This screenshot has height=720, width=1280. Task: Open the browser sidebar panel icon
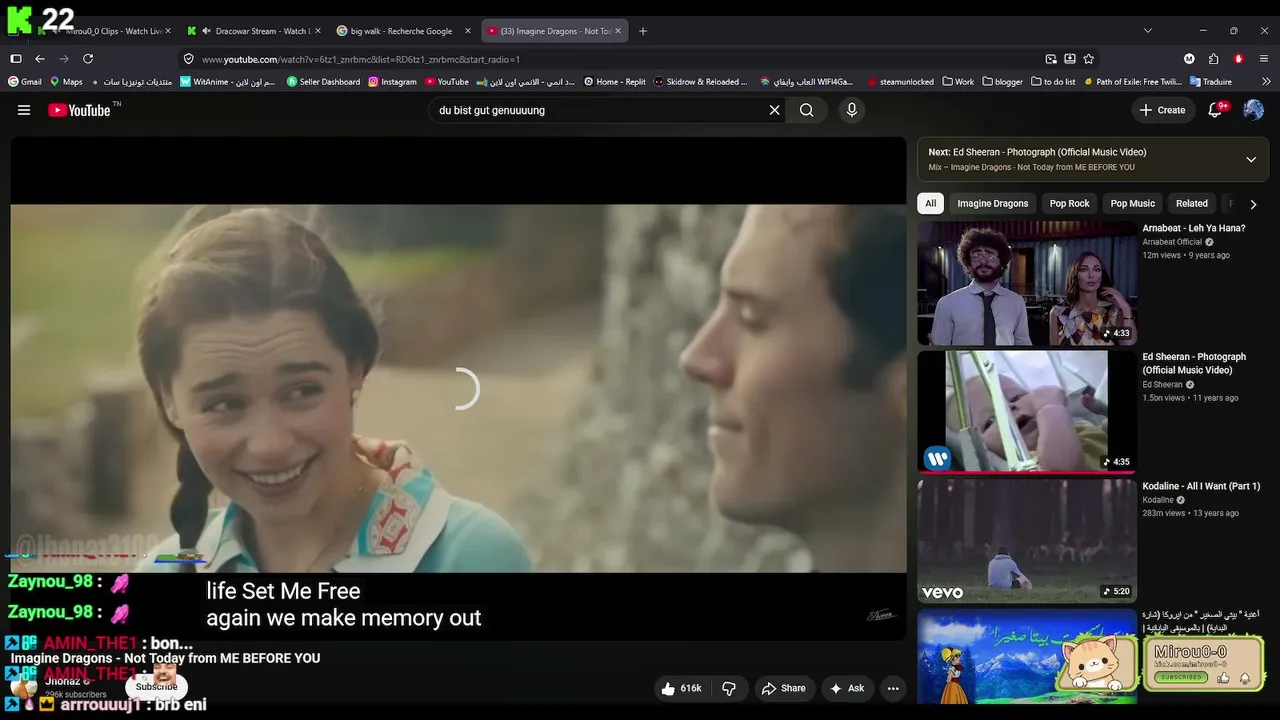click(x=16, y=59)
